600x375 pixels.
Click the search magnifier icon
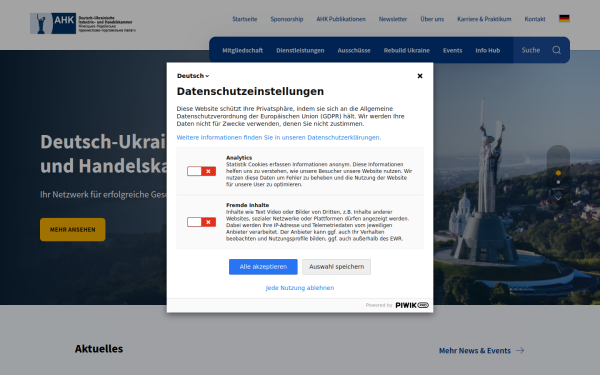click(556, 50)
